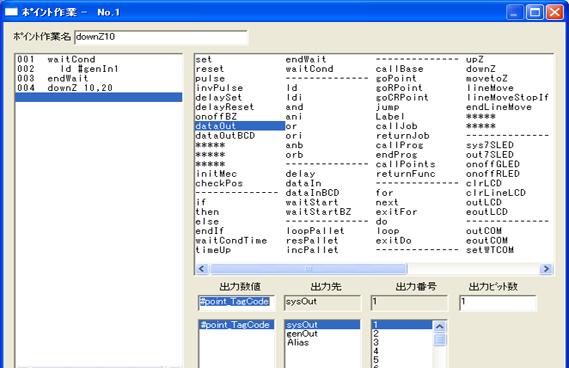Click the 出力ビット数 input field
The image size is (569, 368).
click(498, 303)
